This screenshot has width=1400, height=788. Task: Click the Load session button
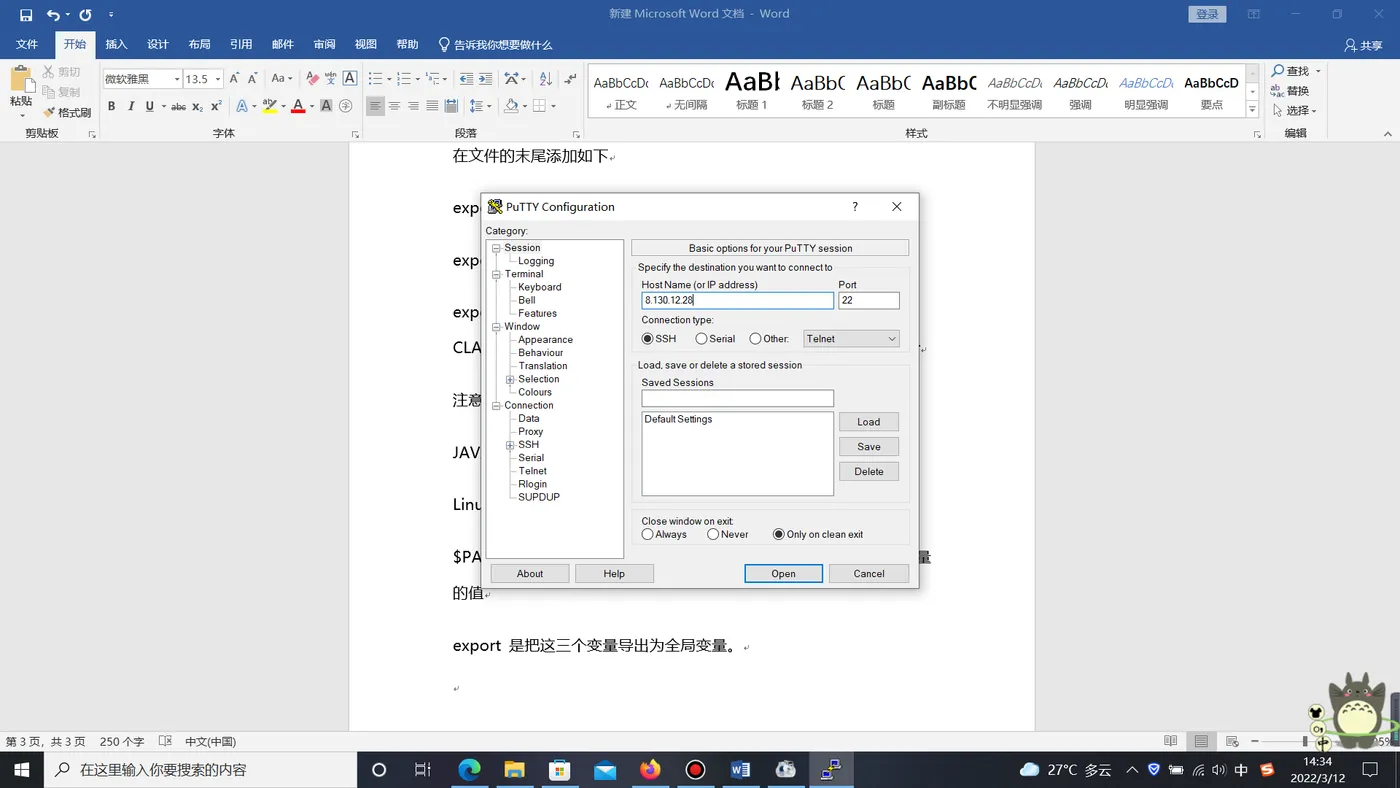pyautogui.click(x=869, y=422)
